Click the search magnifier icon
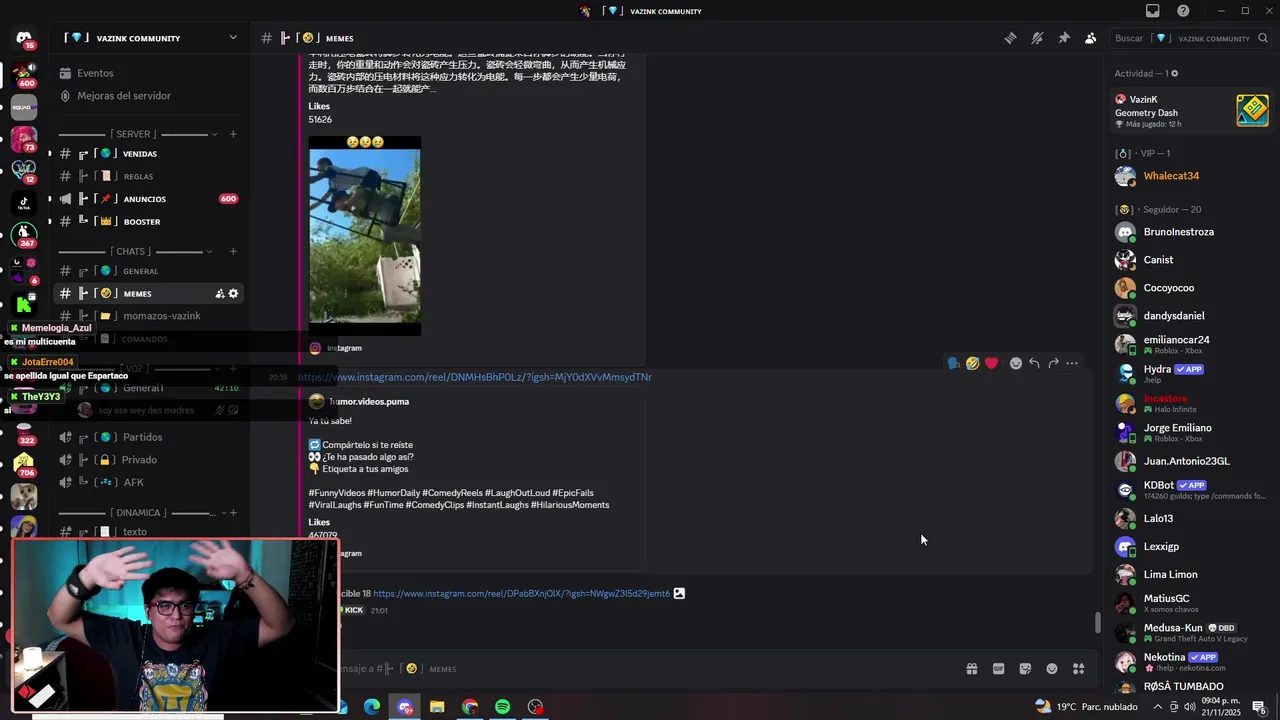 [1263, 38]
